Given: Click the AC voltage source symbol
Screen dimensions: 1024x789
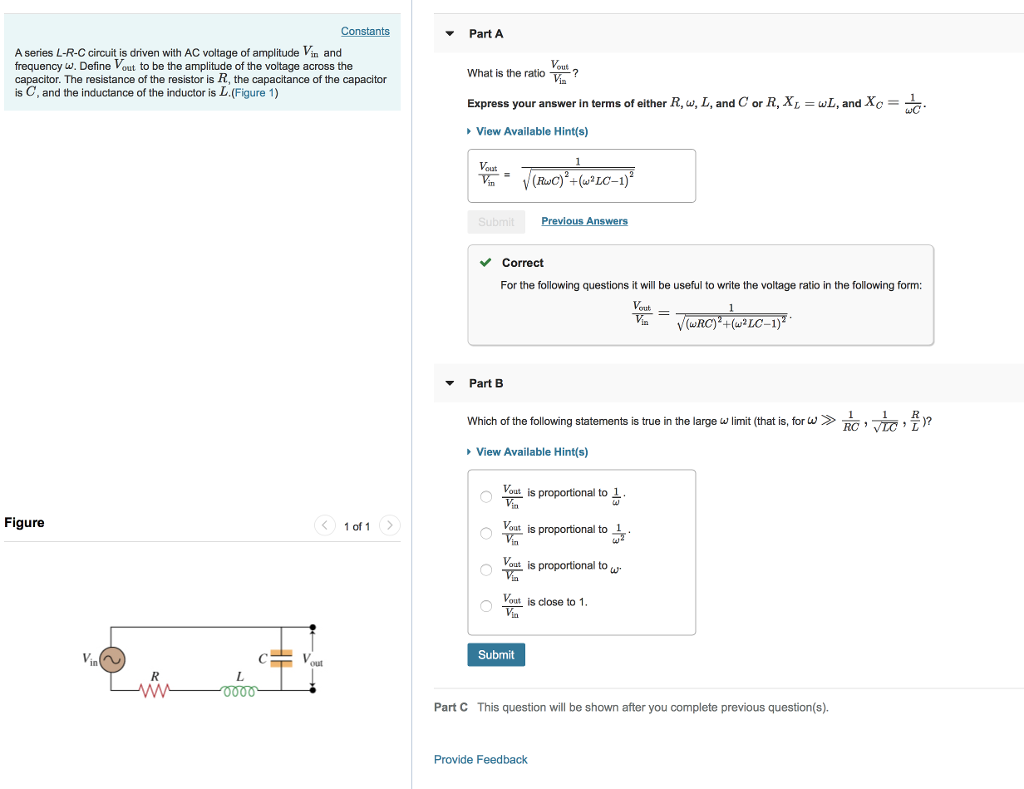Looking at the screenshot, I should pos(110,659).
